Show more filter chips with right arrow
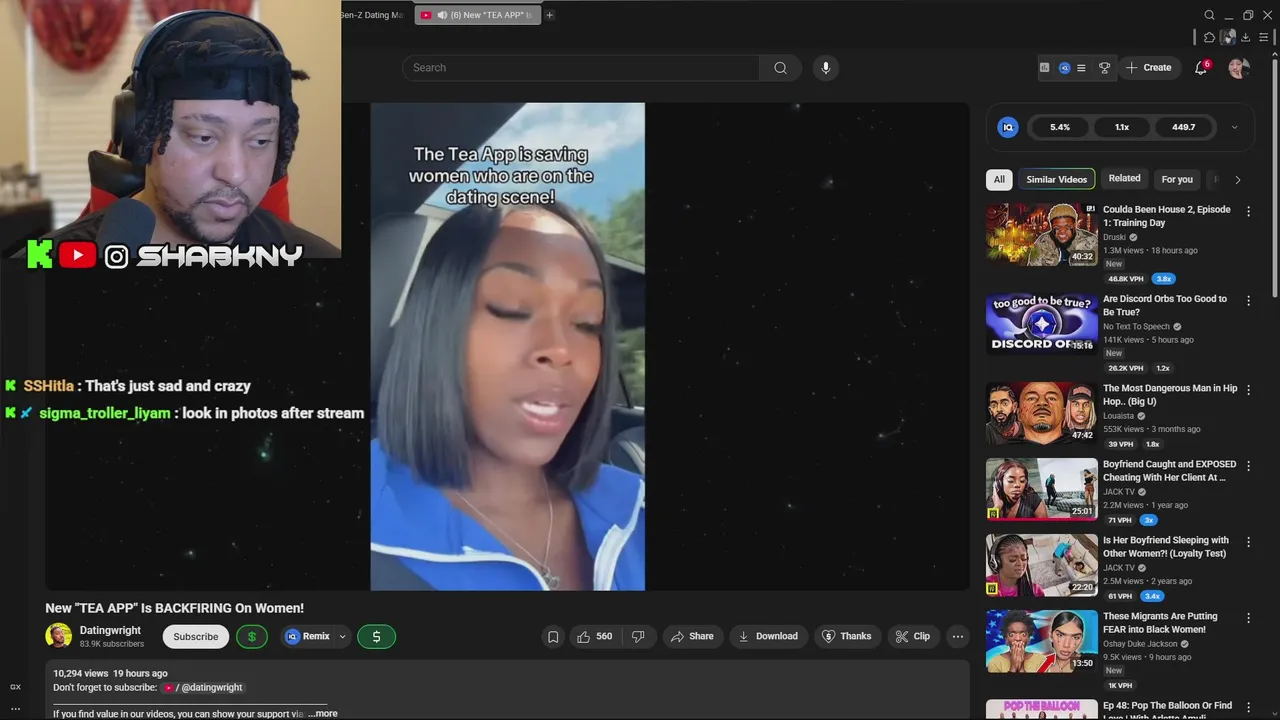The height and width of the screenshot is (720, 1280). tap(1237, 180)
